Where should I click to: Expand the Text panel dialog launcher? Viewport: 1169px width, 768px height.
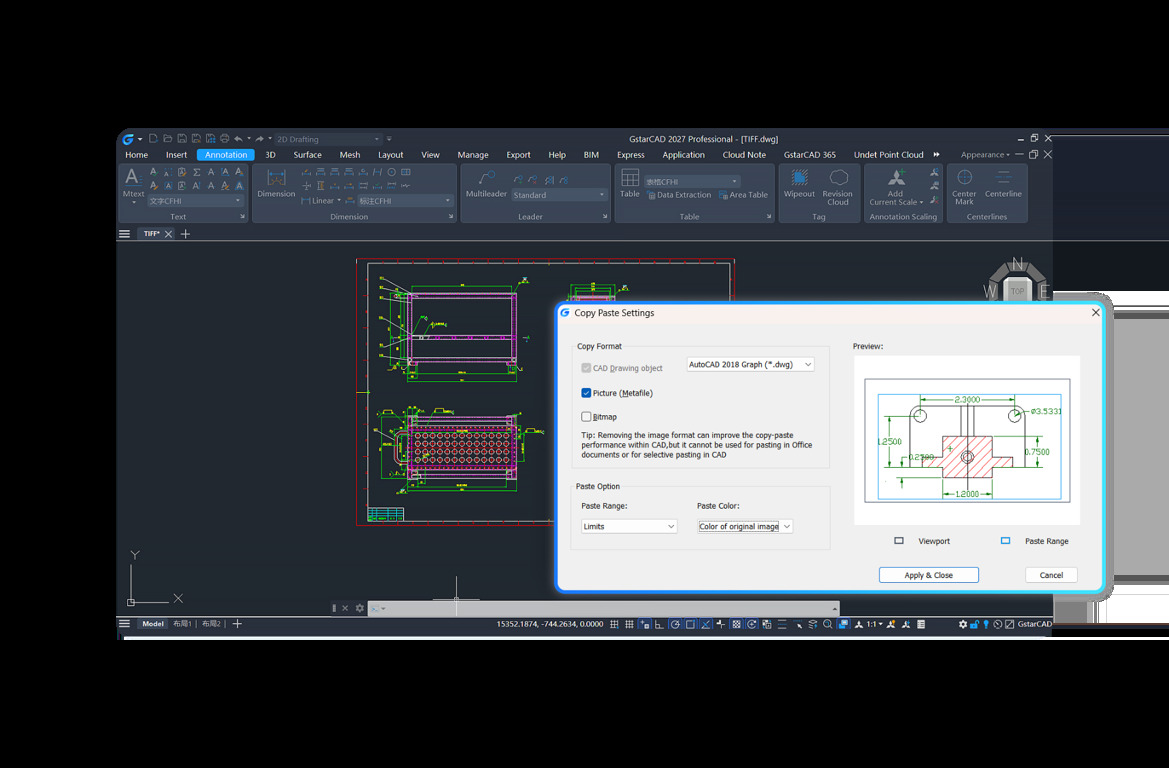[x=242, y=217]
